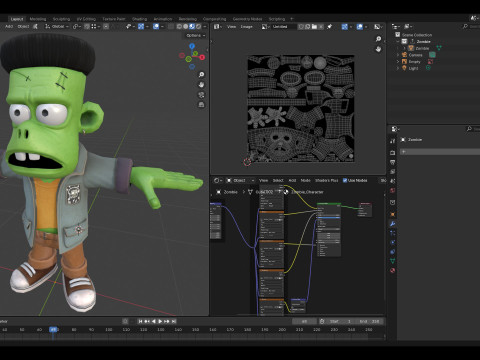Click the play animation button in timeline
The image size is (480, 360).
(160, 321)
